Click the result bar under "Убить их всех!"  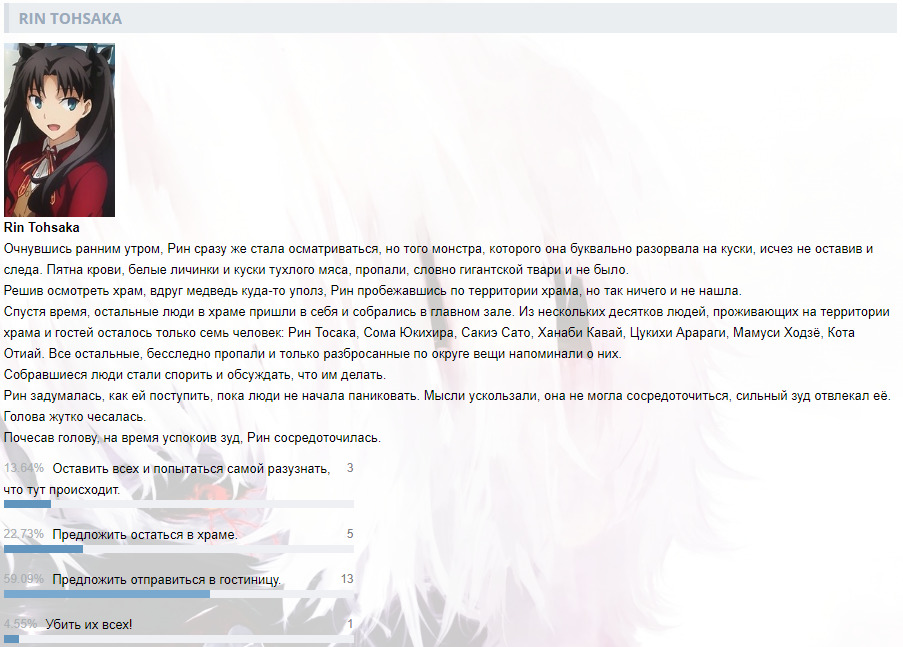178,639
